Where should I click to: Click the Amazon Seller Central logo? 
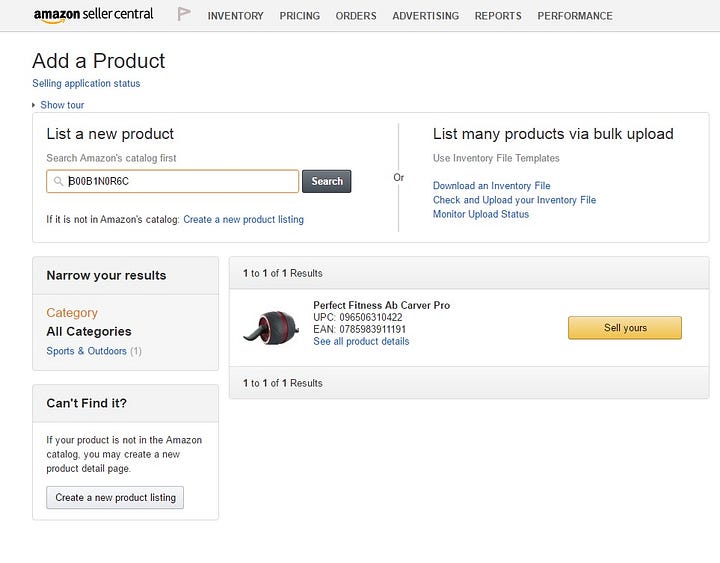coord(94,15)
